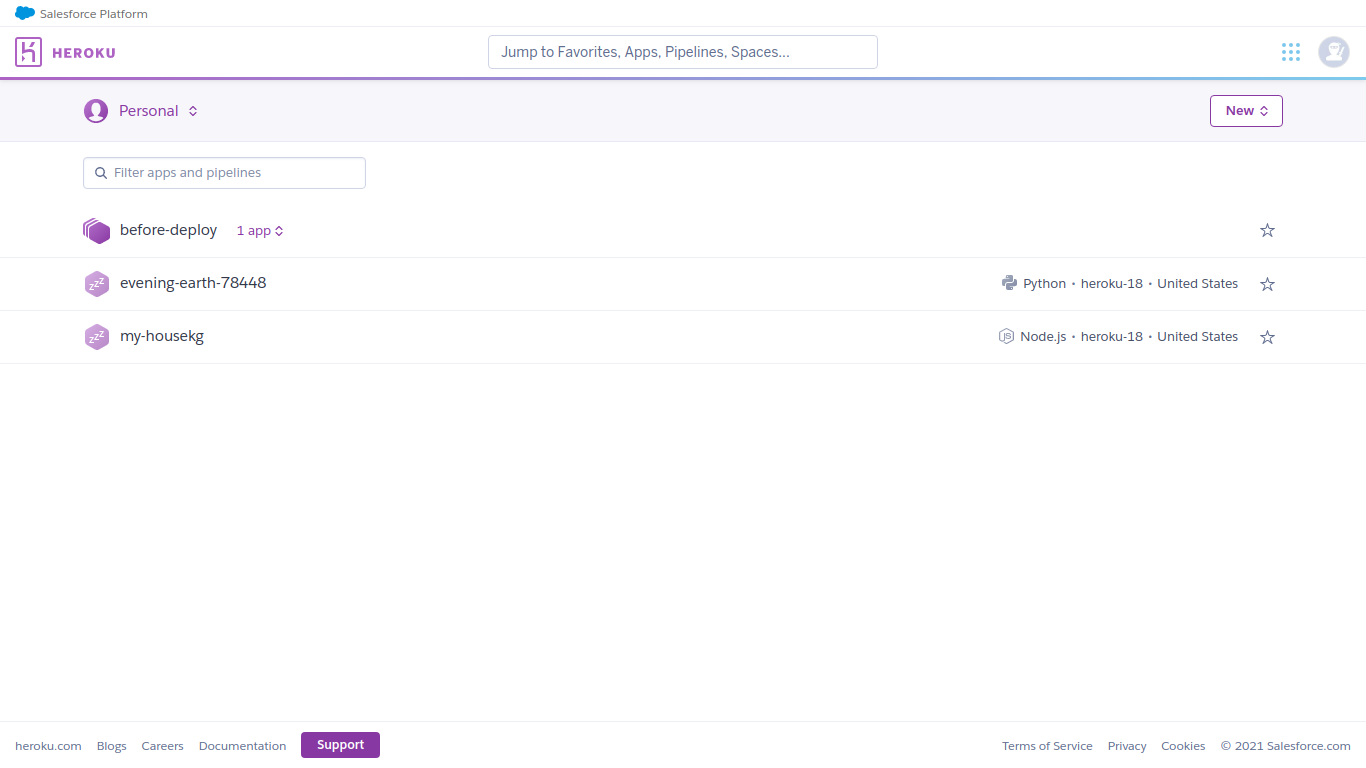Viewport: 1366px width, 768px height.
Task: Click the evening-earth-78448 sleeping app icon
Action: point(96,284)
